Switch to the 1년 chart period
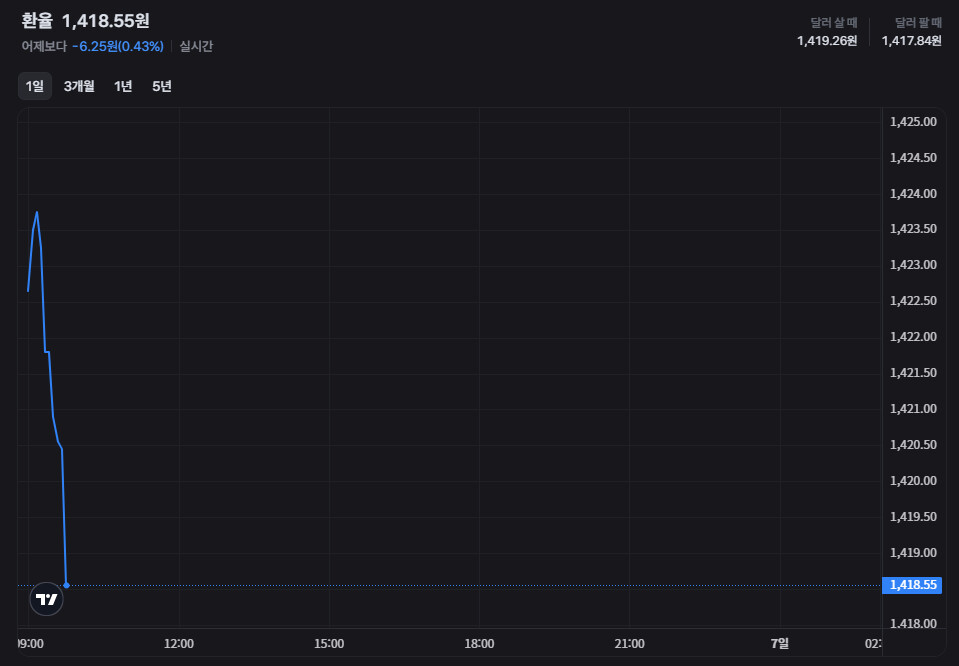959x666 pixels. coord(123,86)
